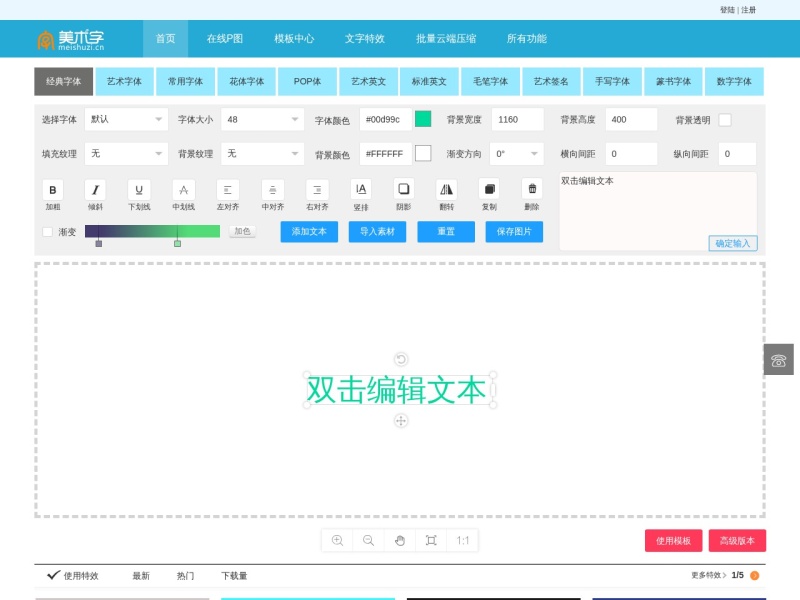
Task: Align text right (右对齐)
Action: pos(317,190)
